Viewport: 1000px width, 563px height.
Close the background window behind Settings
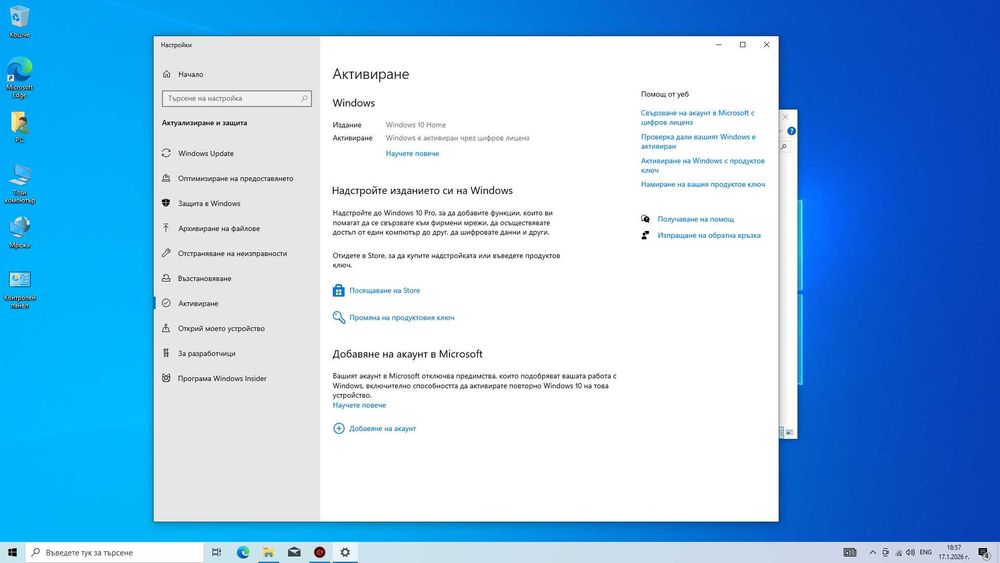(786, 117)
